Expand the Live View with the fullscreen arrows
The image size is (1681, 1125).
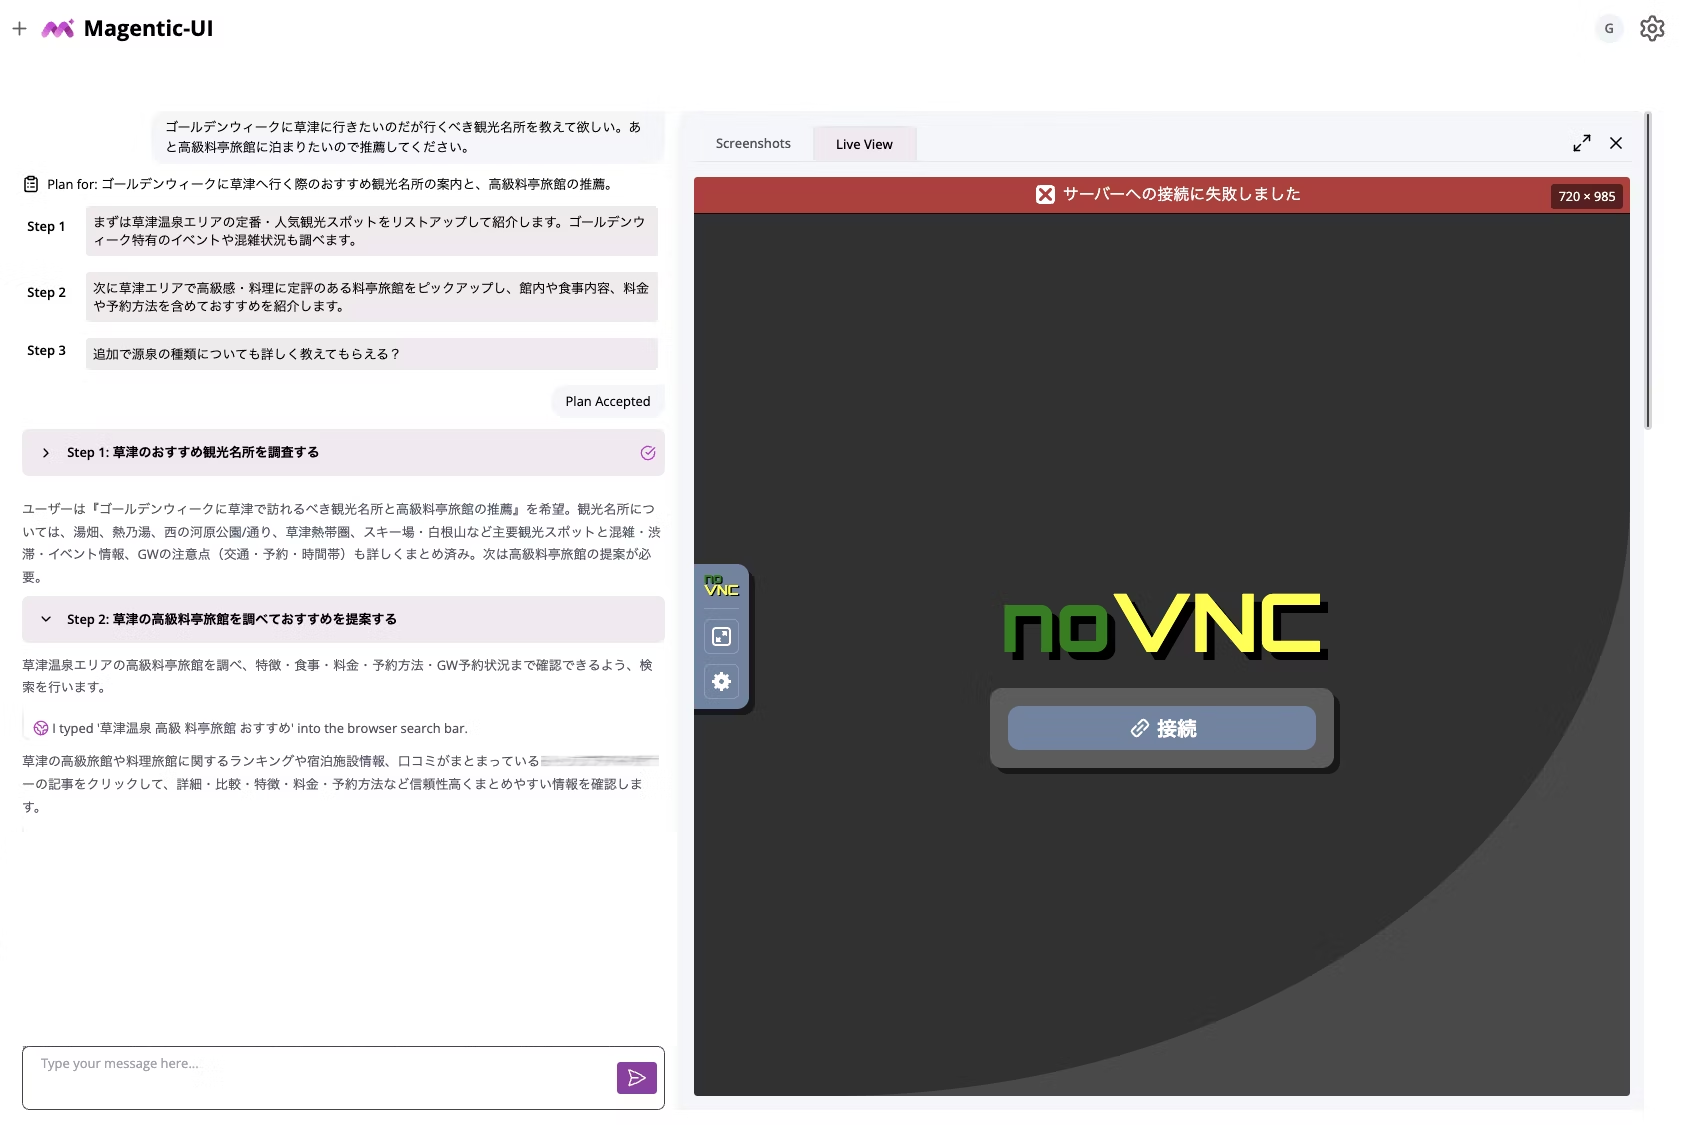pyautogui.click(x=1581, y=143)
